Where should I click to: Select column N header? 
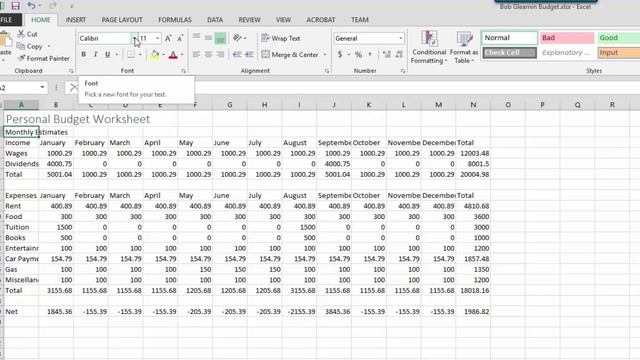click(x=473, y=105)
